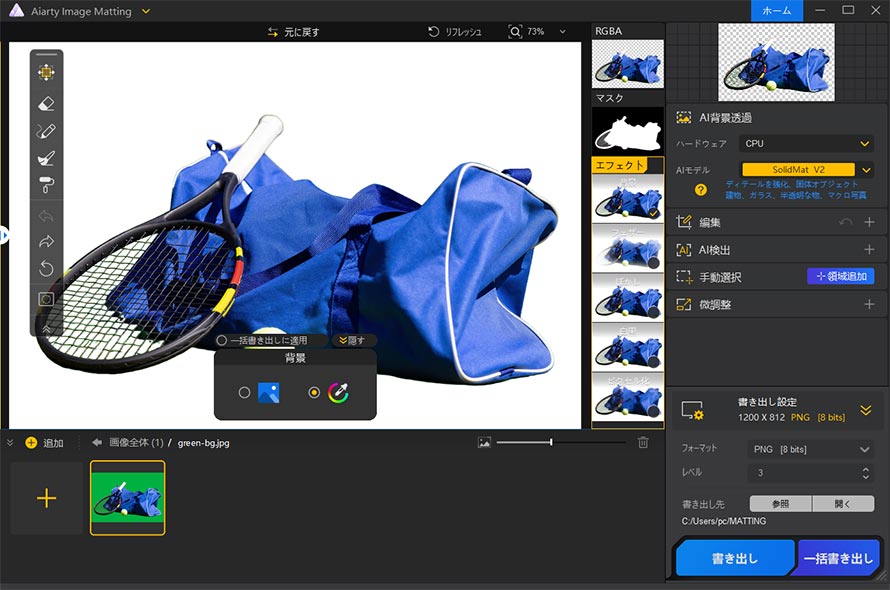Click the yellow help question mark icon
The image size is (890, 590).
pos(701,189)
